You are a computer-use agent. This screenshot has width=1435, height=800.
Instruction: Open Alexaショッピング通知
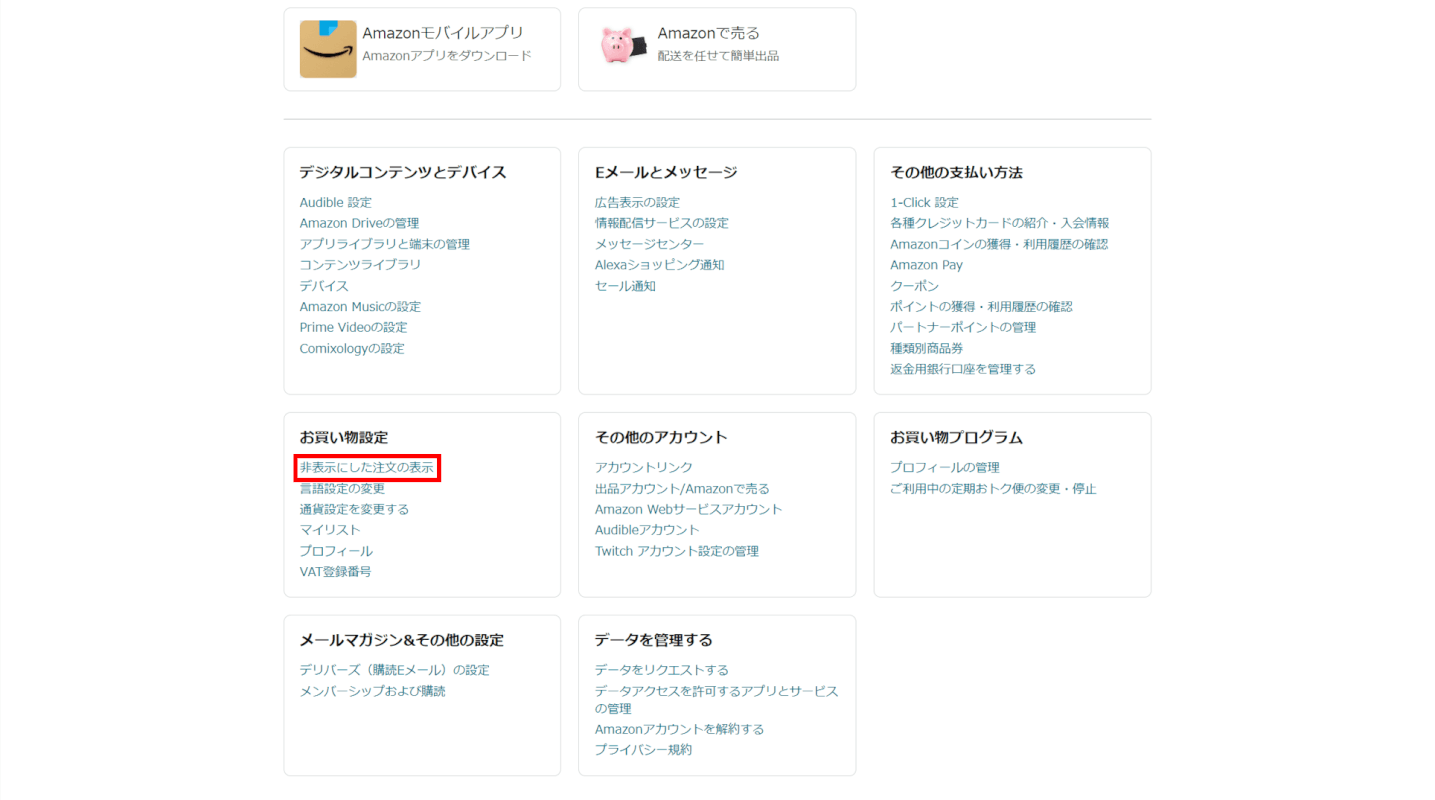[659, 265]
